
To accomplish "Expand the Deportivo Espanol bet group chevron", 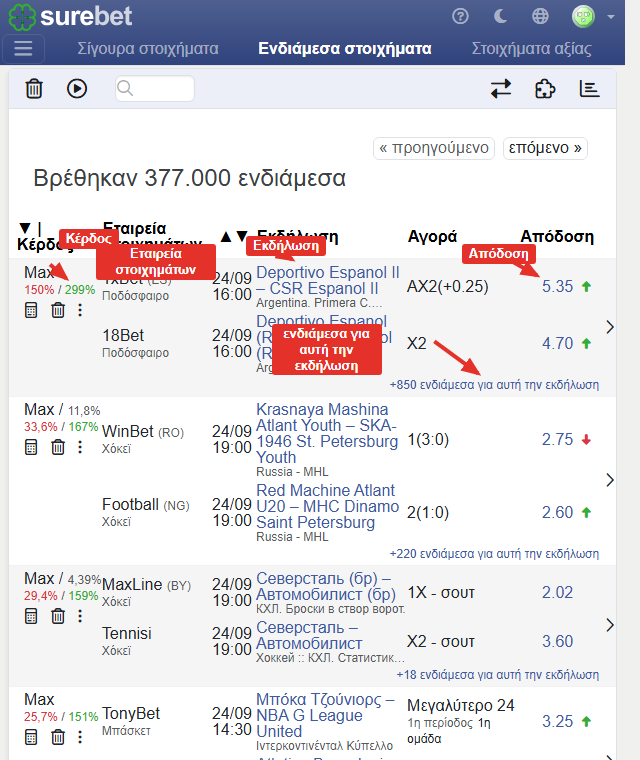I will [x=610, y=327].
